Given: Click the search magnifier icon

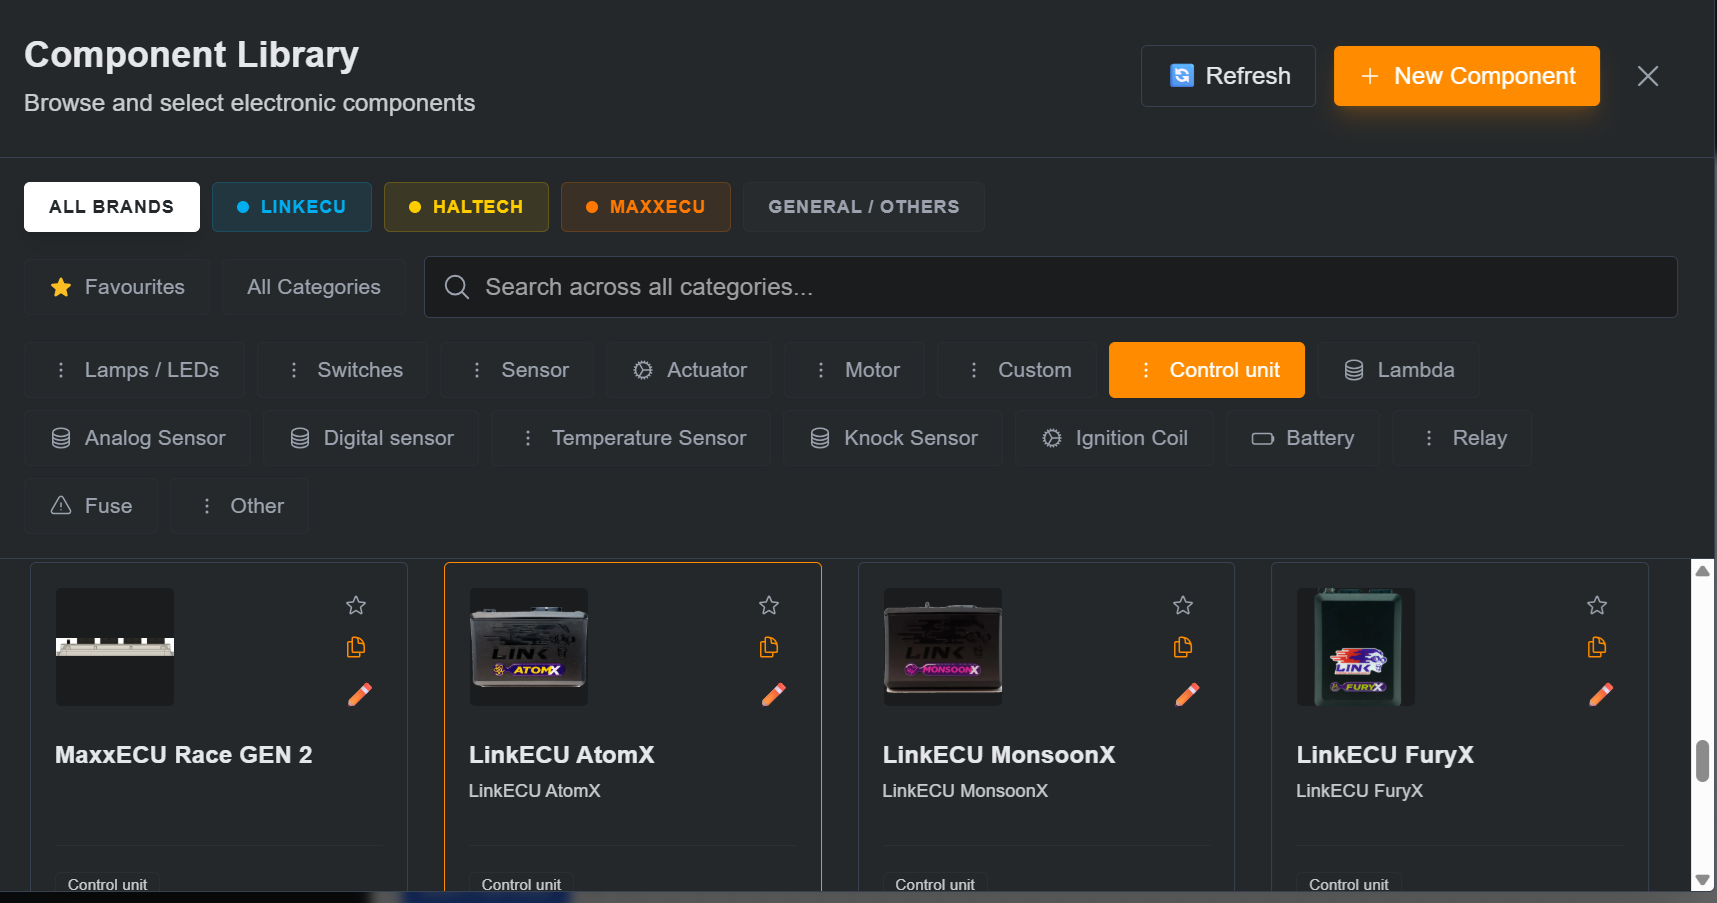Looking at the screenshot, I should [457, 287].
